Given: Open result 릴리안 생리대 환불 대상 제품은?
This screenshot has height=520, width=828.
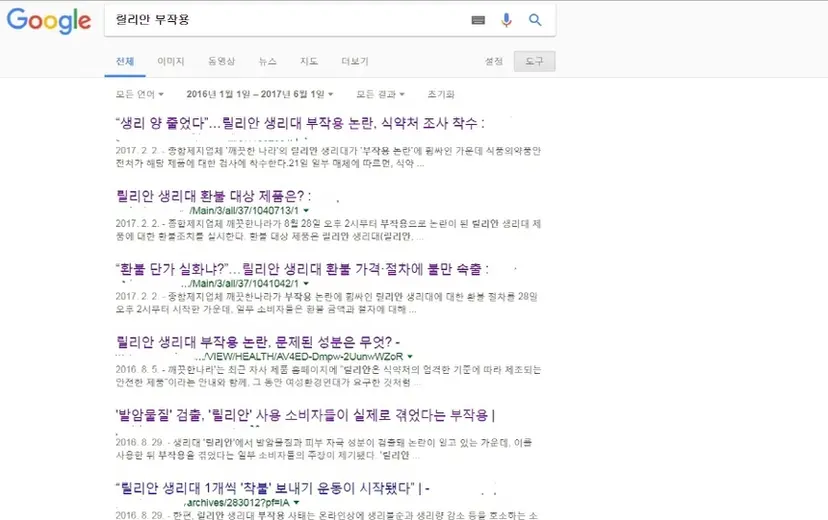Looking at the screenshot, I should tap(213, 196).
